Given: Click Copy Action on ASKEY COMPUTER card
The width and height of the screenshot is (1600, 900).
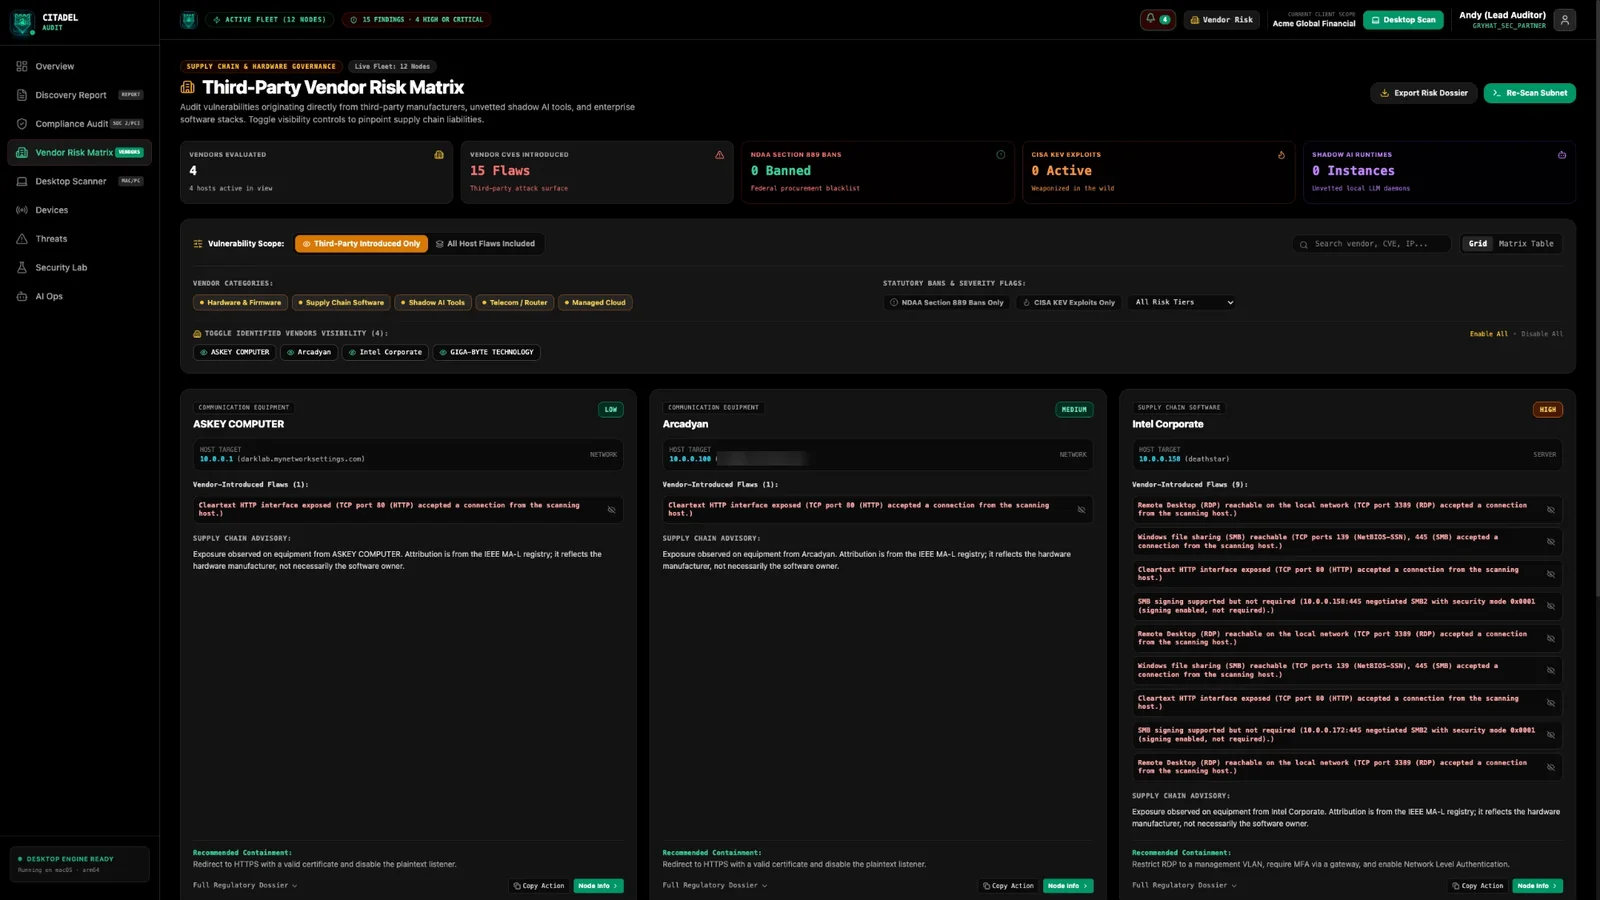Looking at the screenshot, I should pos(539,886).
